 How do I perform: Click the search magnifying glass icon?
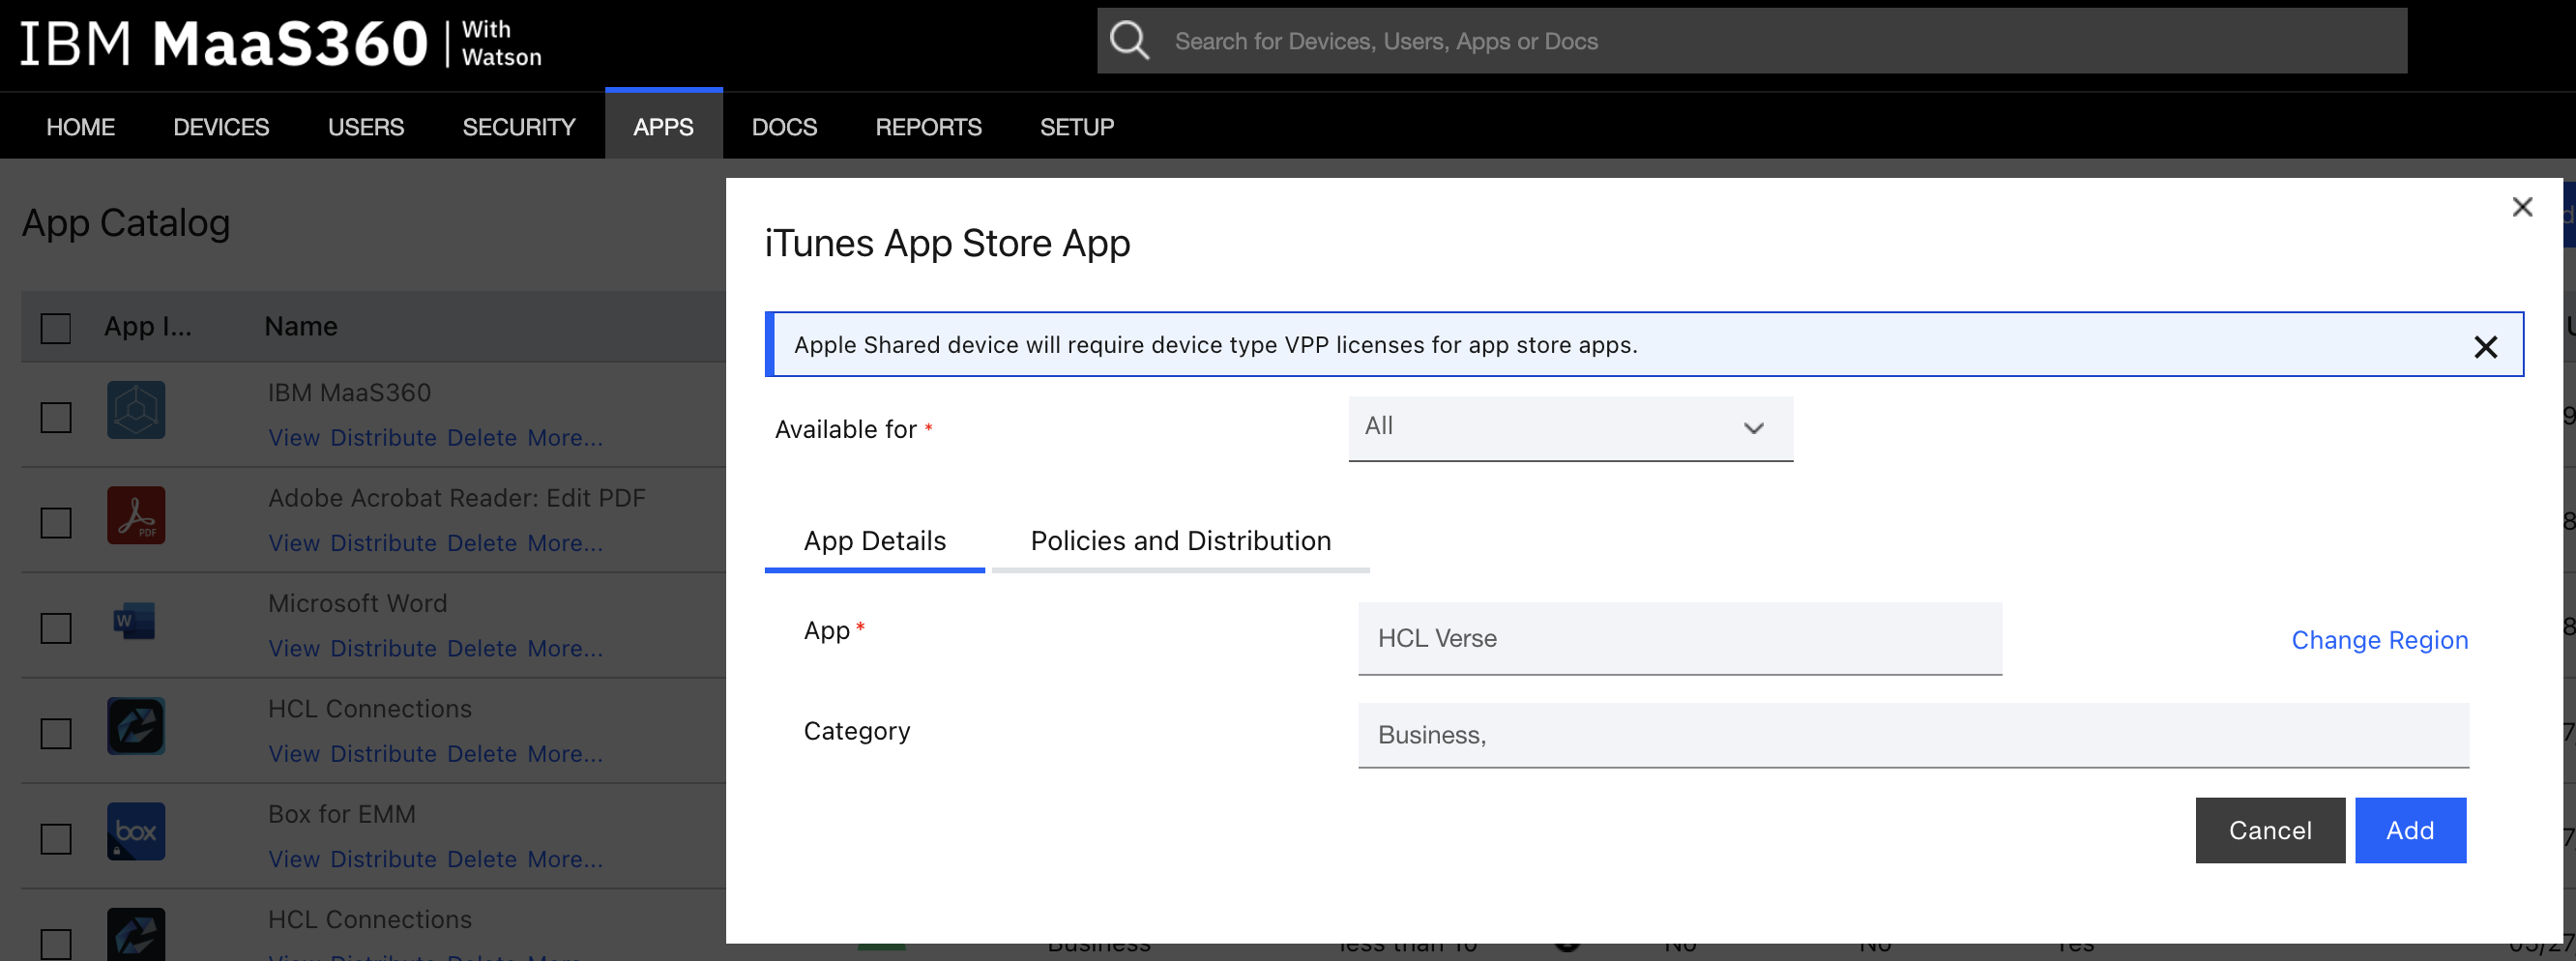pos(1131,40)
